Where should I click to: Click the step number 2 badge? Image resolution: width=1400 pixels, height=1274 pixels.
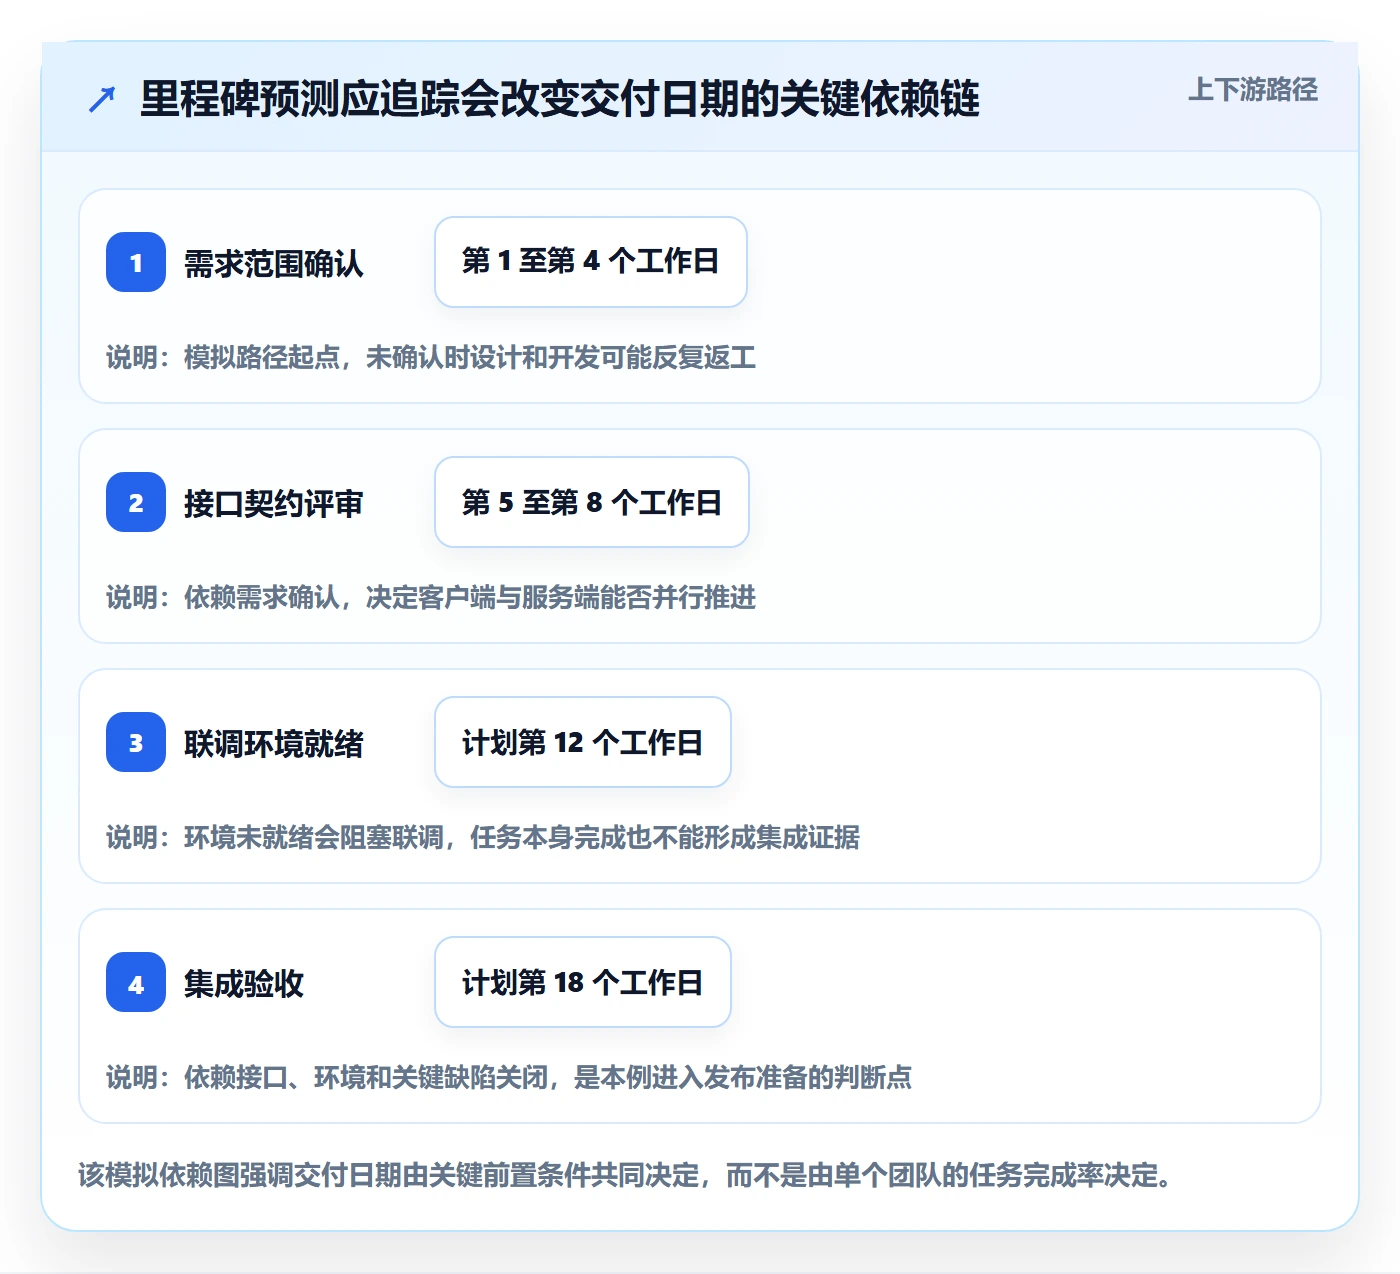click(x=136, y=502)
